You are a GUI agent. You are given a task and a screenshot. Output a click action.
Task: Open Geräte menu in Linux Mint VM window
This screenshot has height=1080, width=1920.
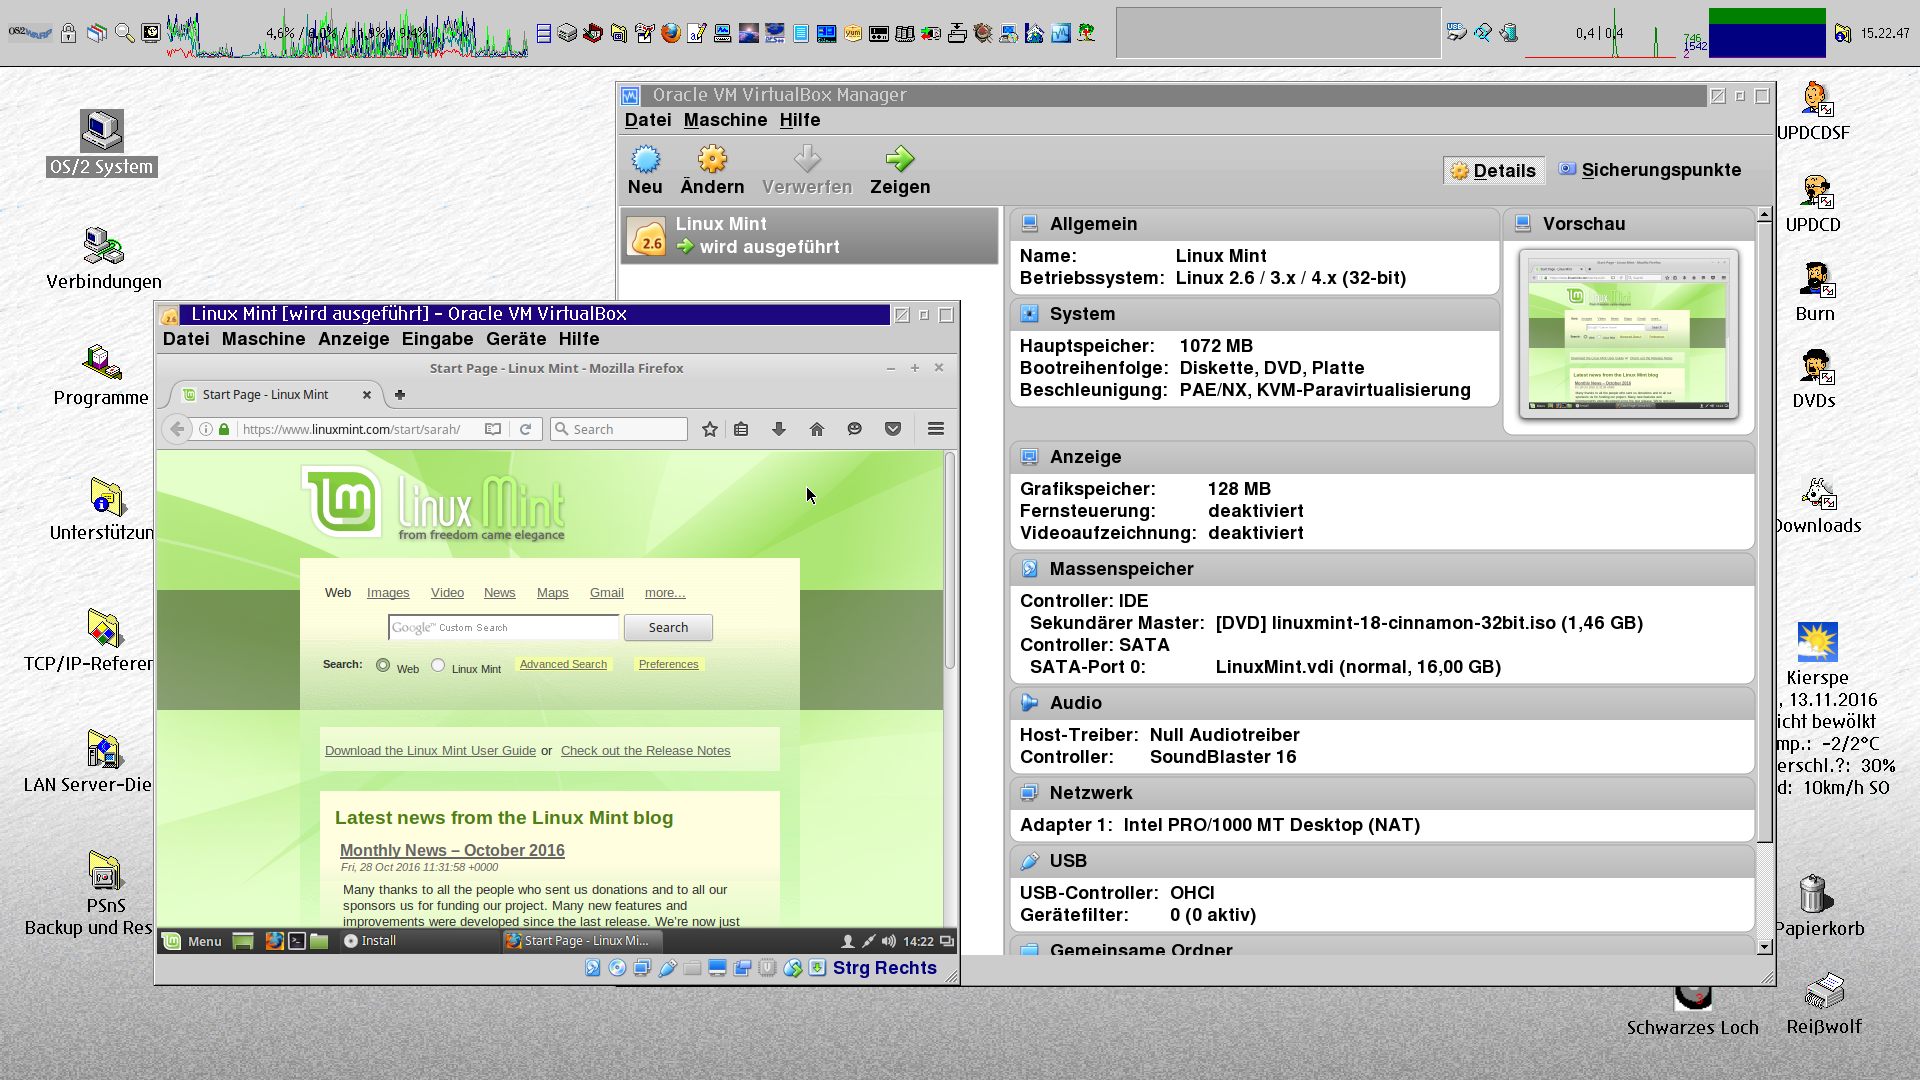tap(516, 339)
